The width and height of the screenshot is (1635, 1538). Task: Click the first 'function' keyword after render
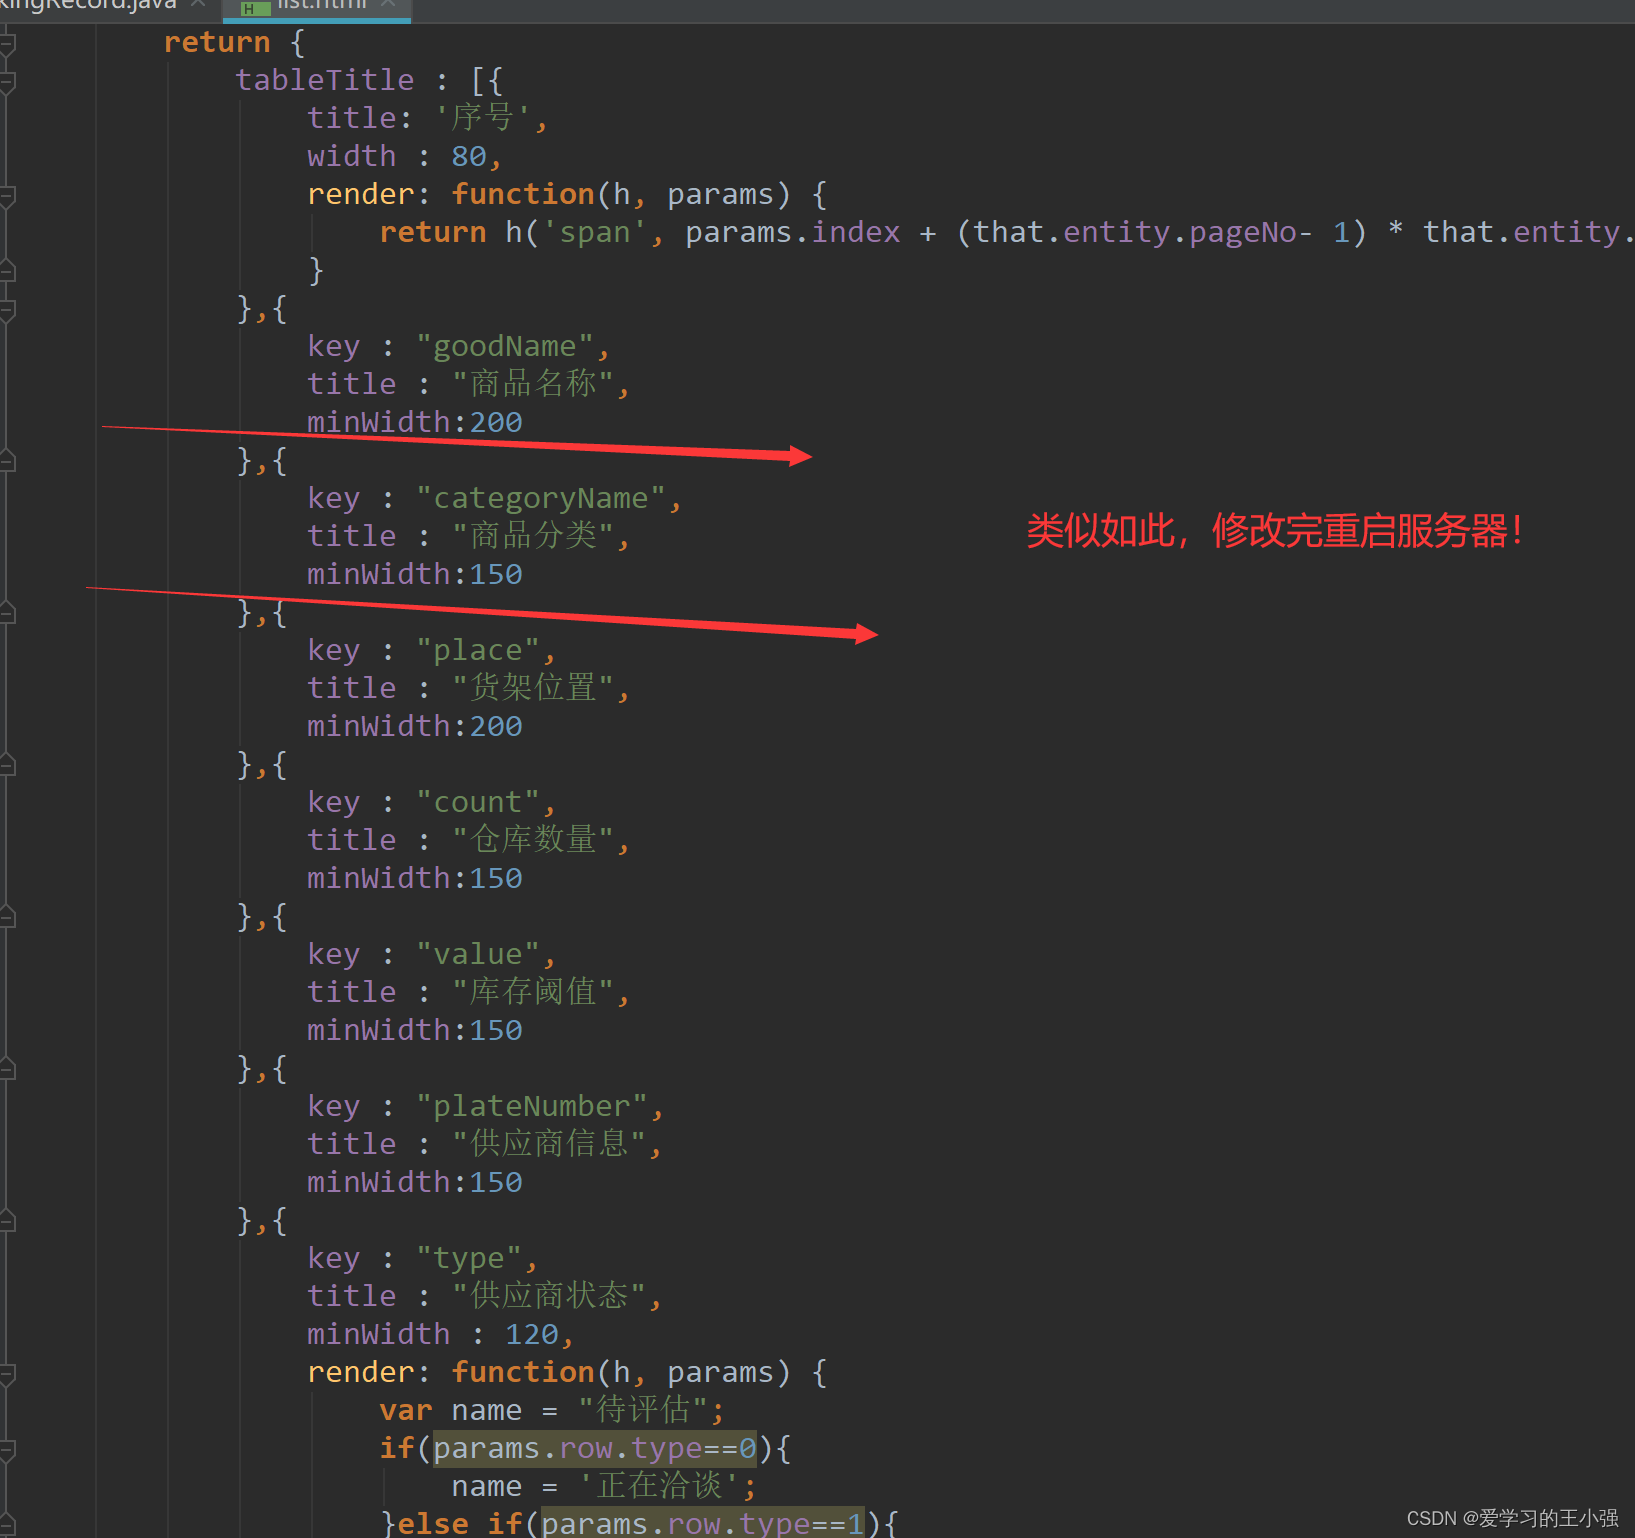tap(522, 194)
